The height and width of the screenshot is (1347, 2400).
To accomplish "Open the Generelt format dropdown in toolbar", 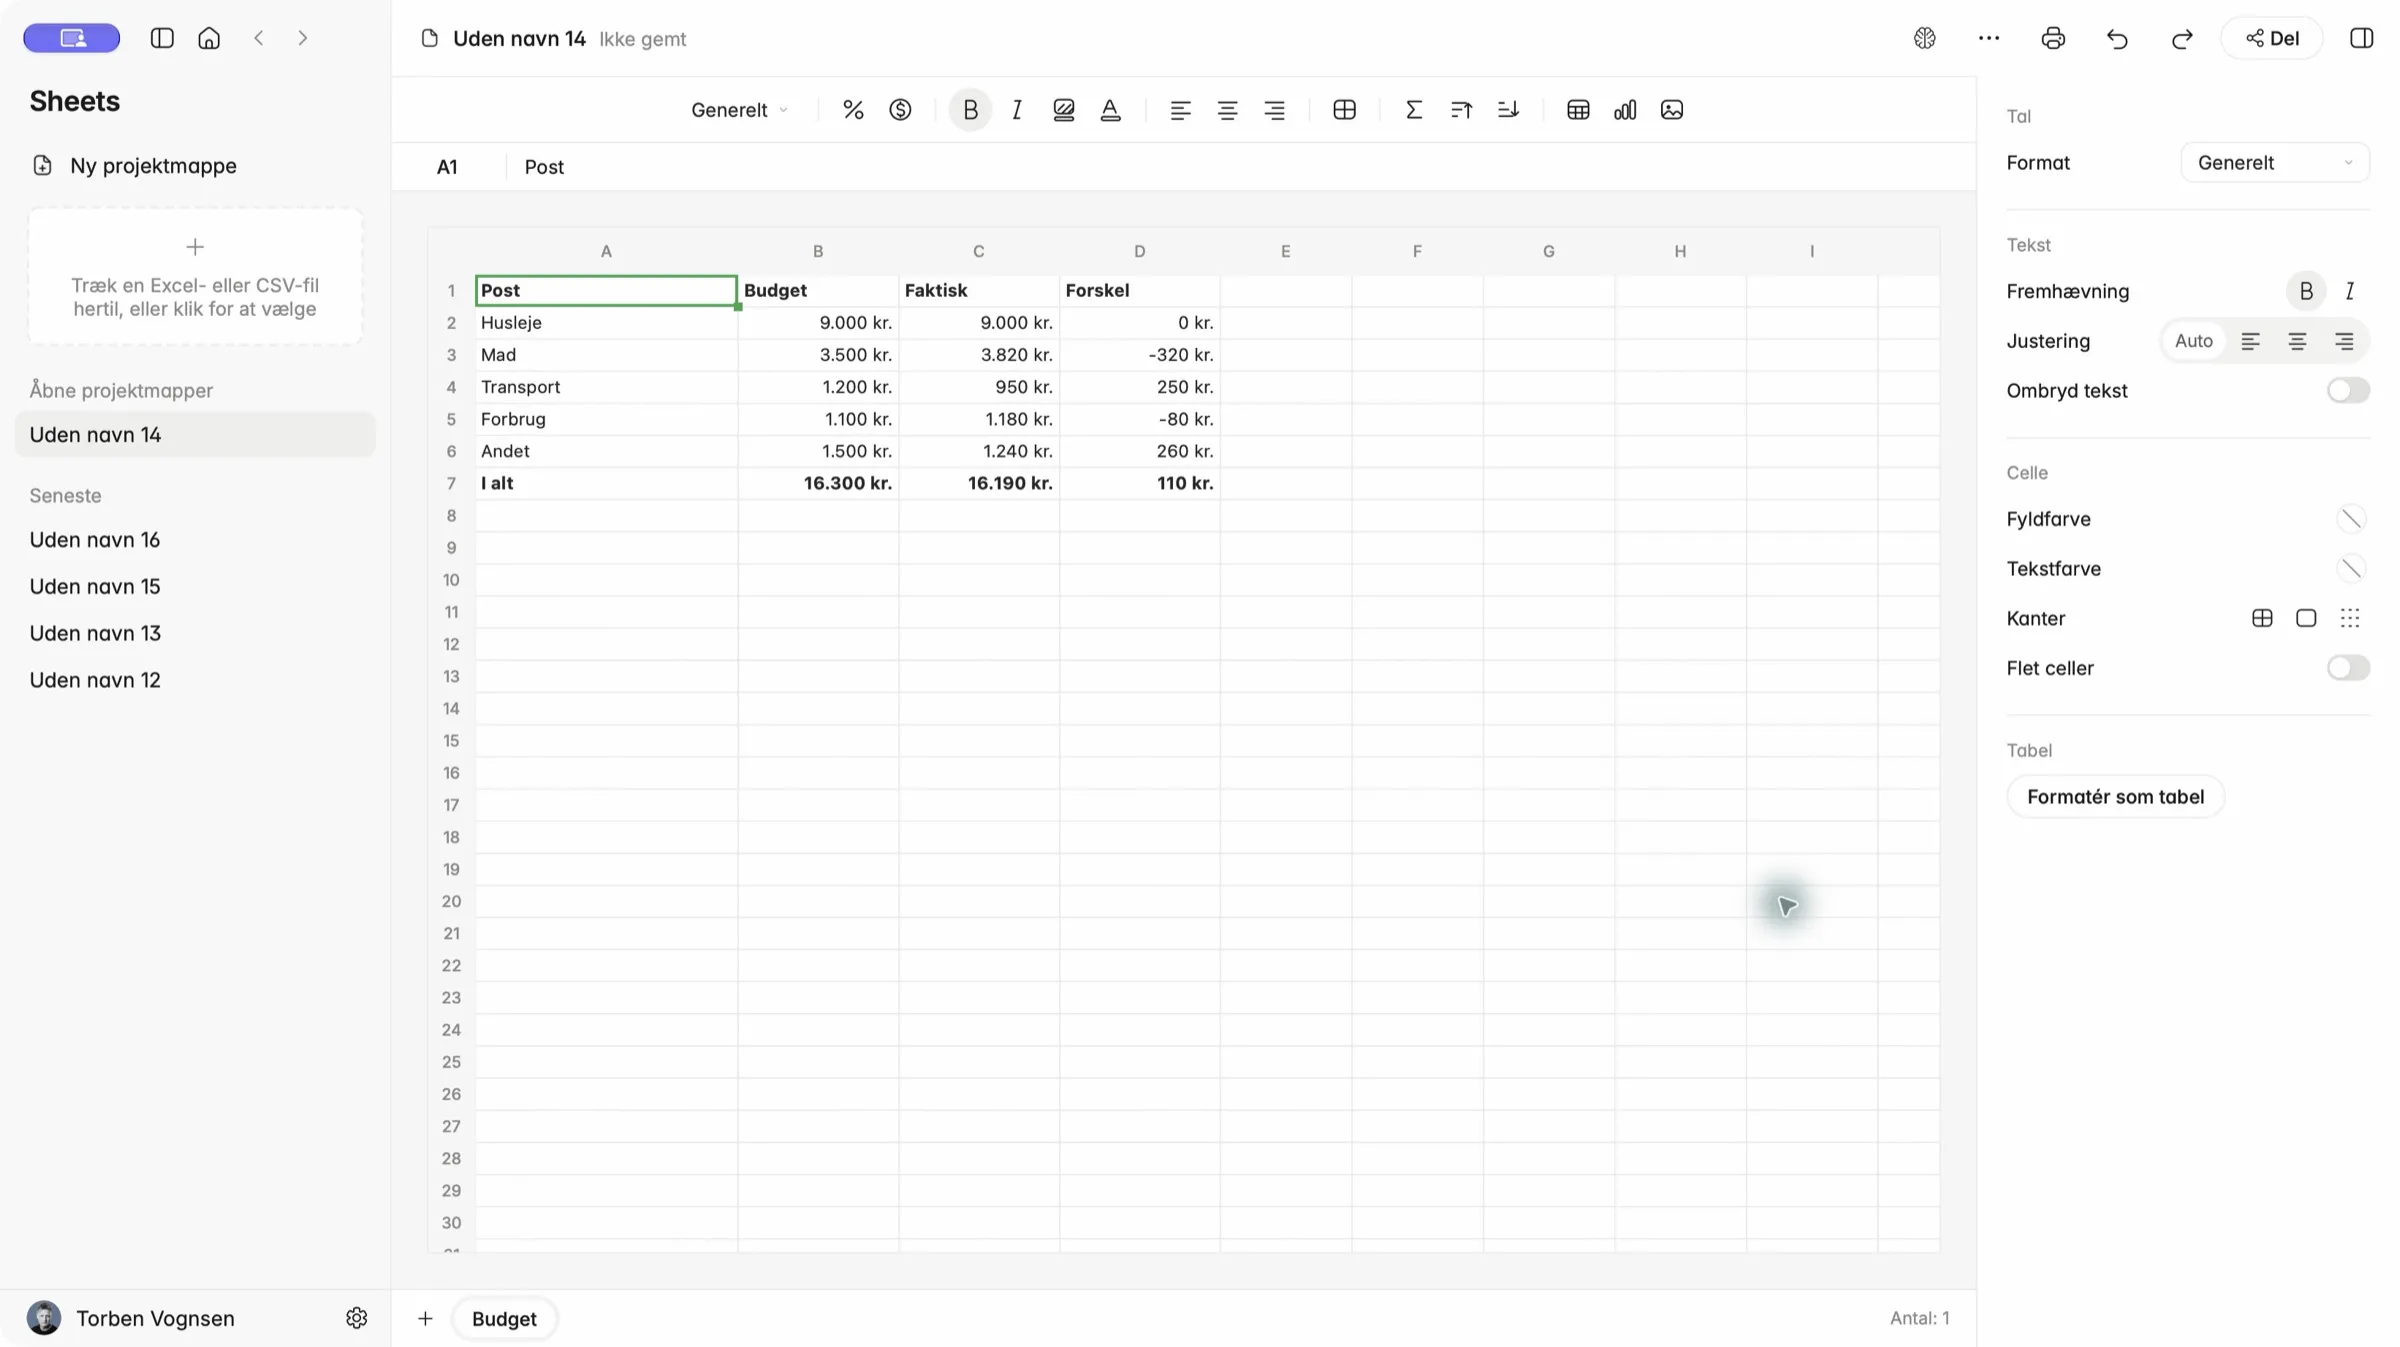I will 739,110.
